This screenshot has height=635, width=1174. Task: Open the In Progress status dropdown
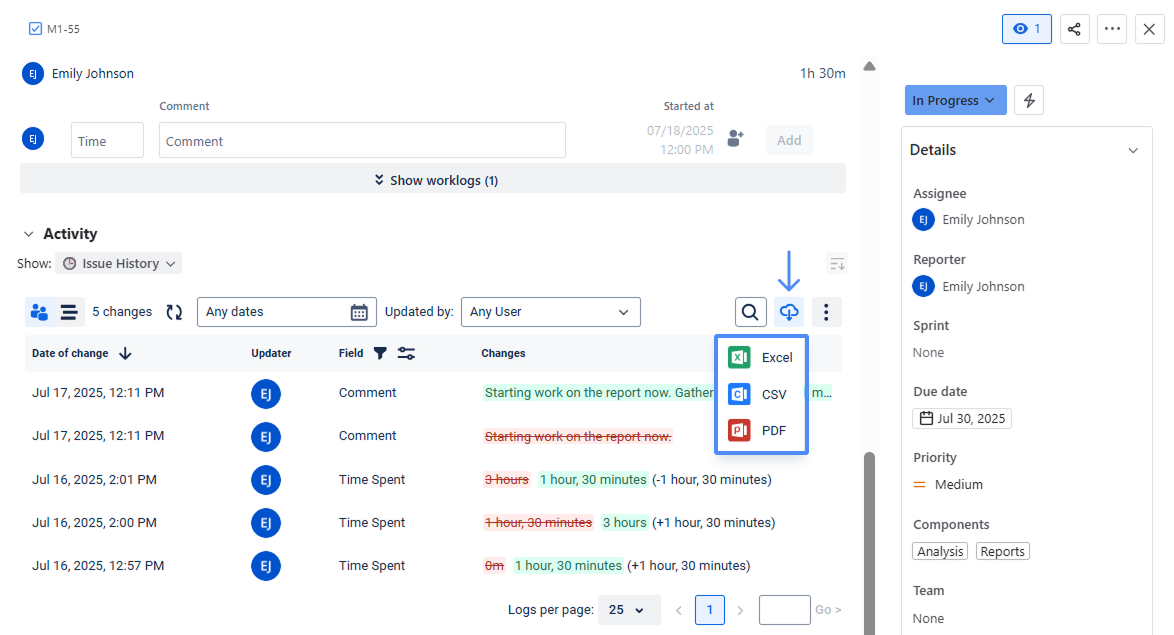point(955,99)
